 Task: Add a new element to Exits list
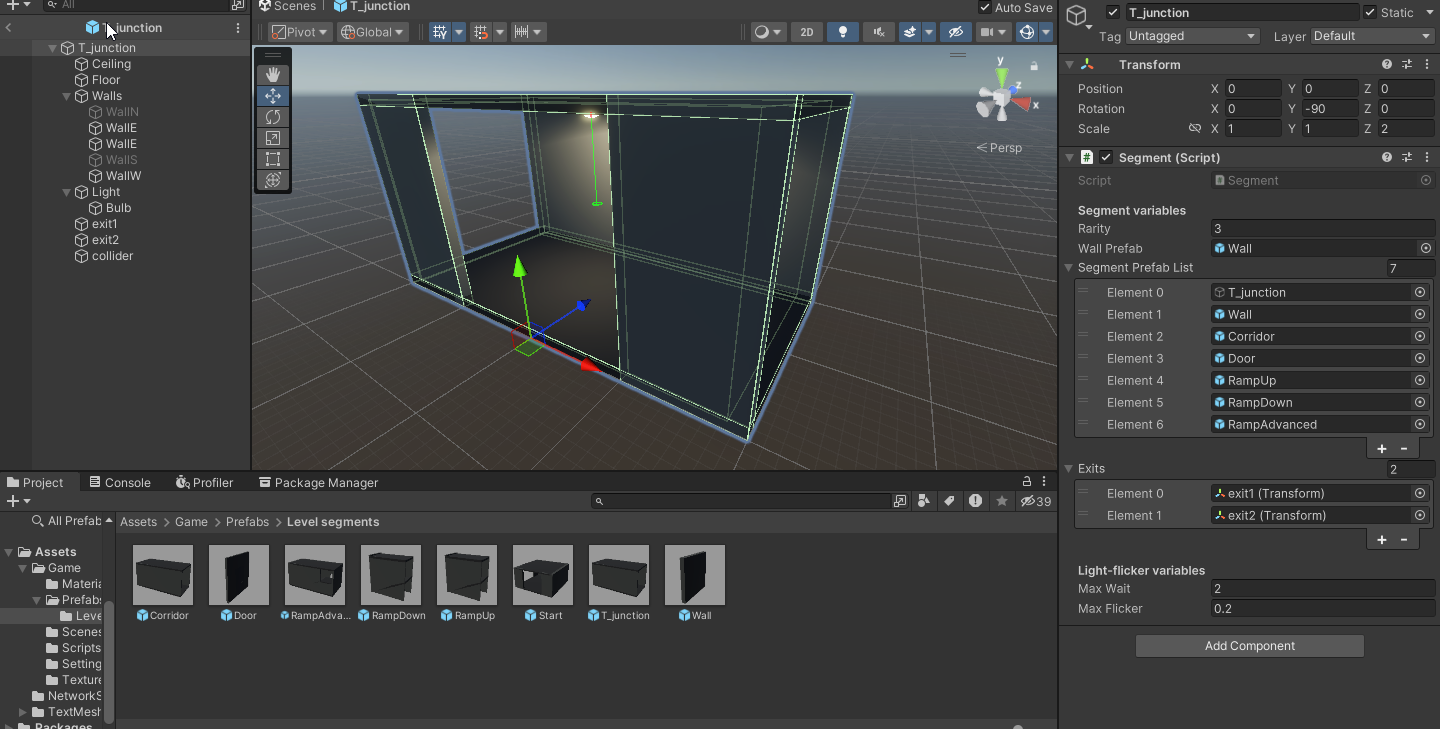tap(1381, 539)
